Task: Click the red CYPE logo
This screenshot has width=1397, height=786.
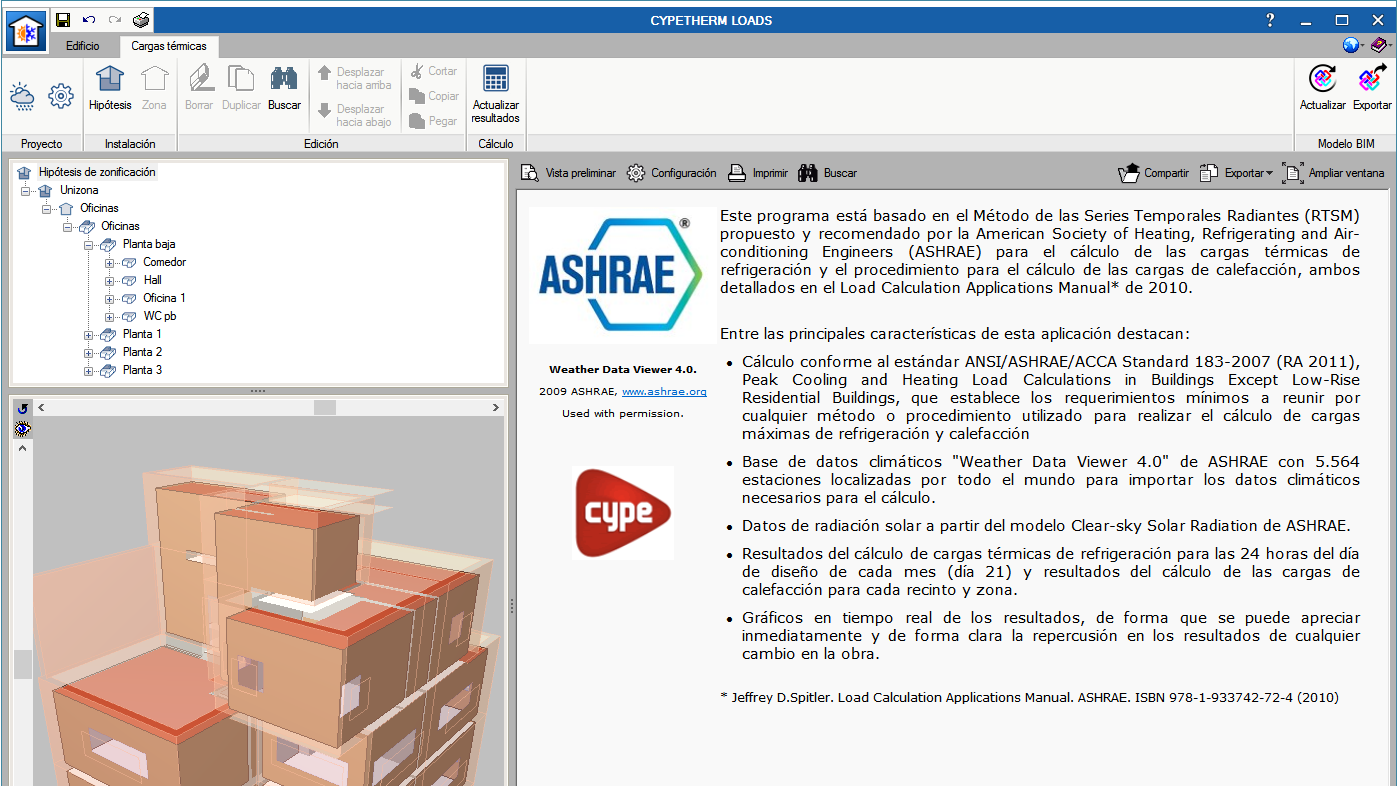Action: [623, 512]
